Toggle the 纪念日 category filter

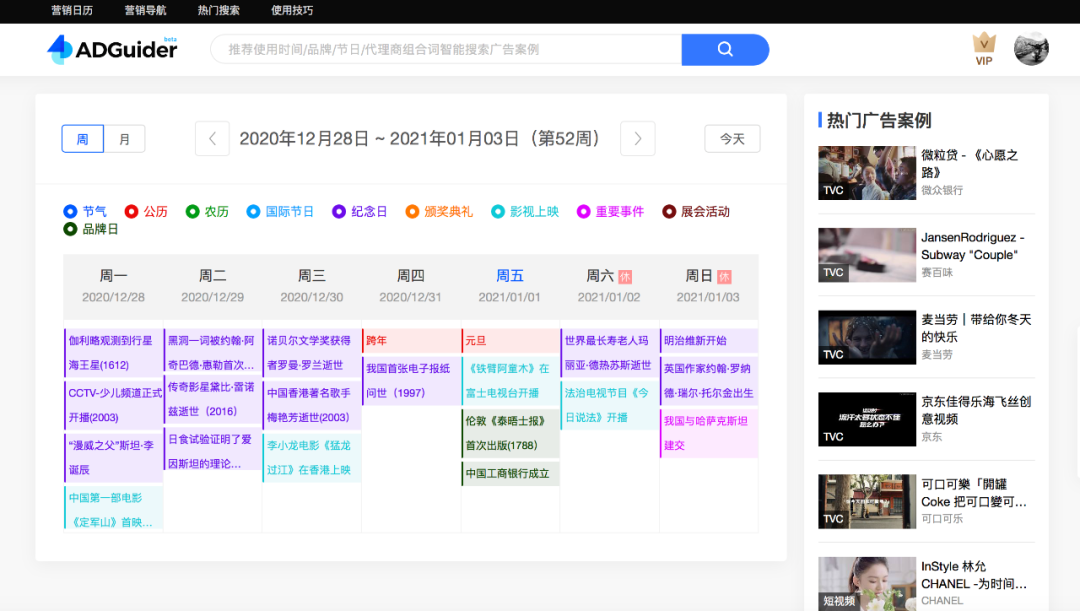coord(360,211)
